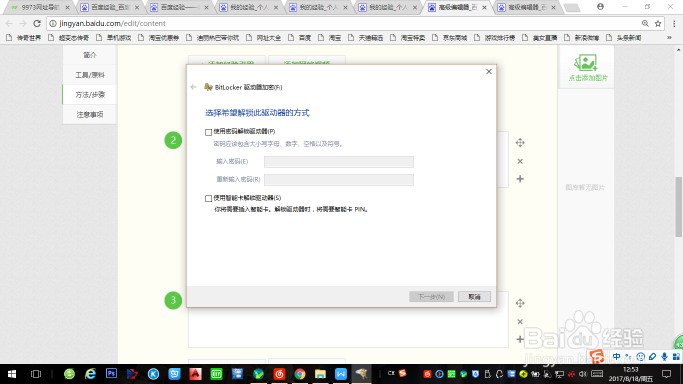Click the page vertical scrollbar thumb
This screenshot has height=384, width=683.
click(679, 207)
